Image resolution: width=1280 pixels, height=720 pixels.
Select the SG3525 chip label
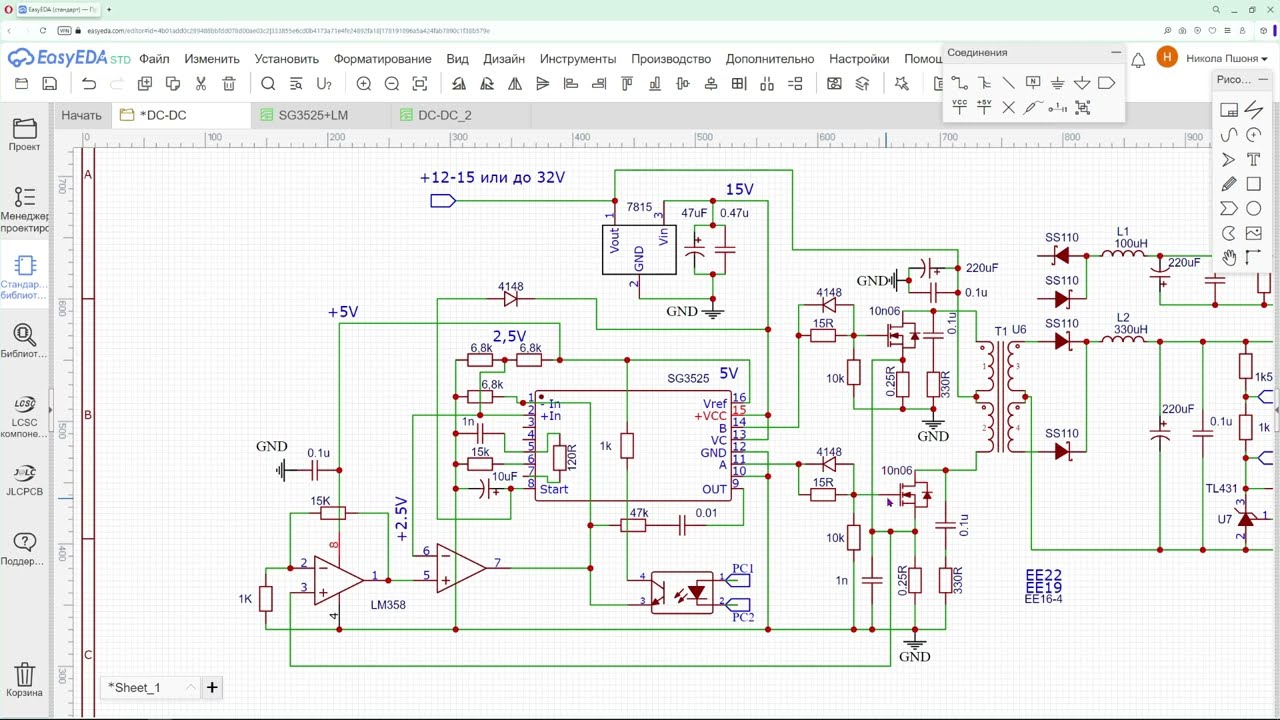tap(688, 378)
